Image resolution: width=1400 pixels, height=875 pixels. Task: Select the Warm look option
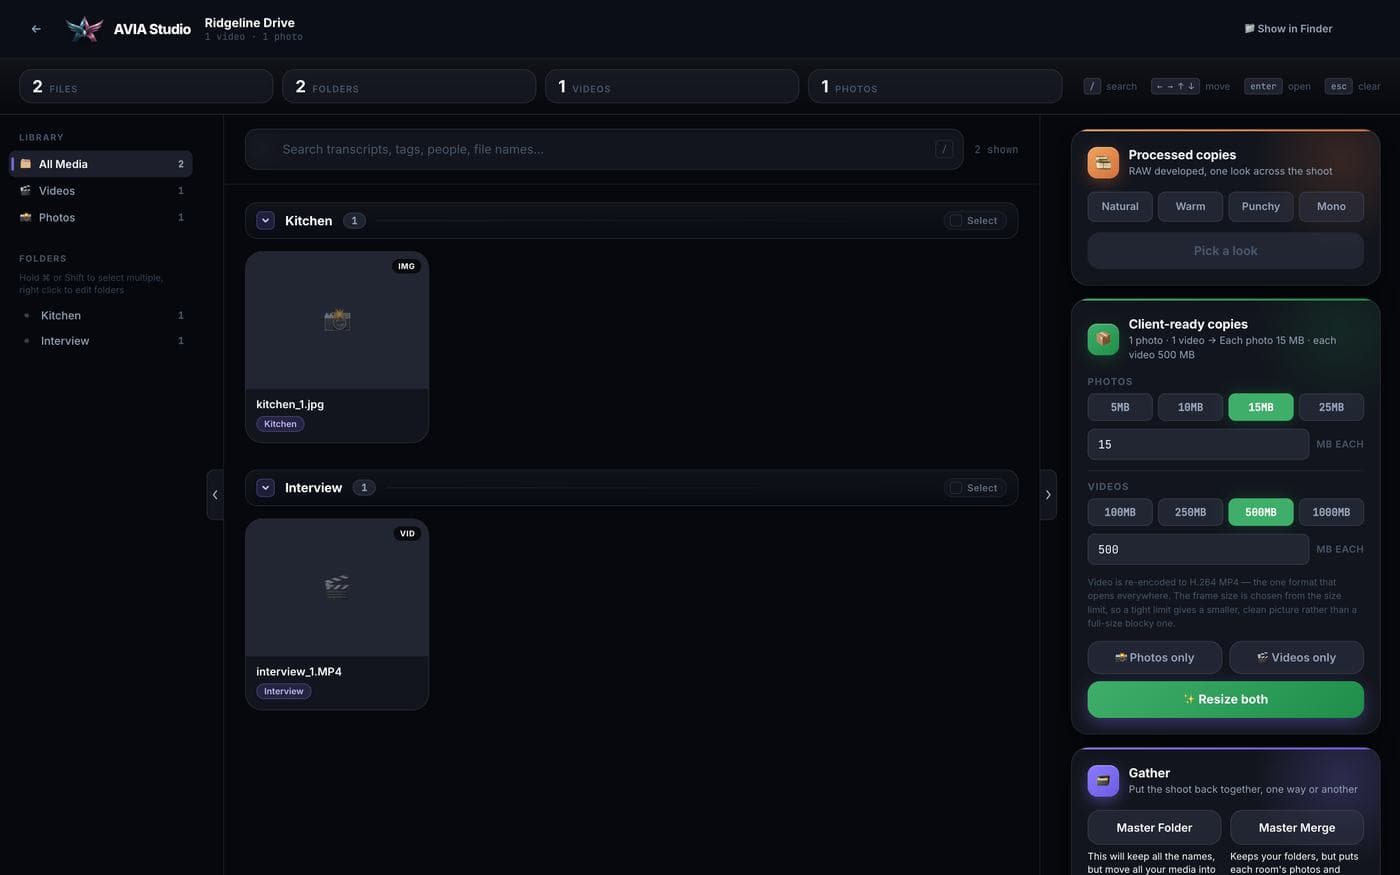coord(1190,207)
